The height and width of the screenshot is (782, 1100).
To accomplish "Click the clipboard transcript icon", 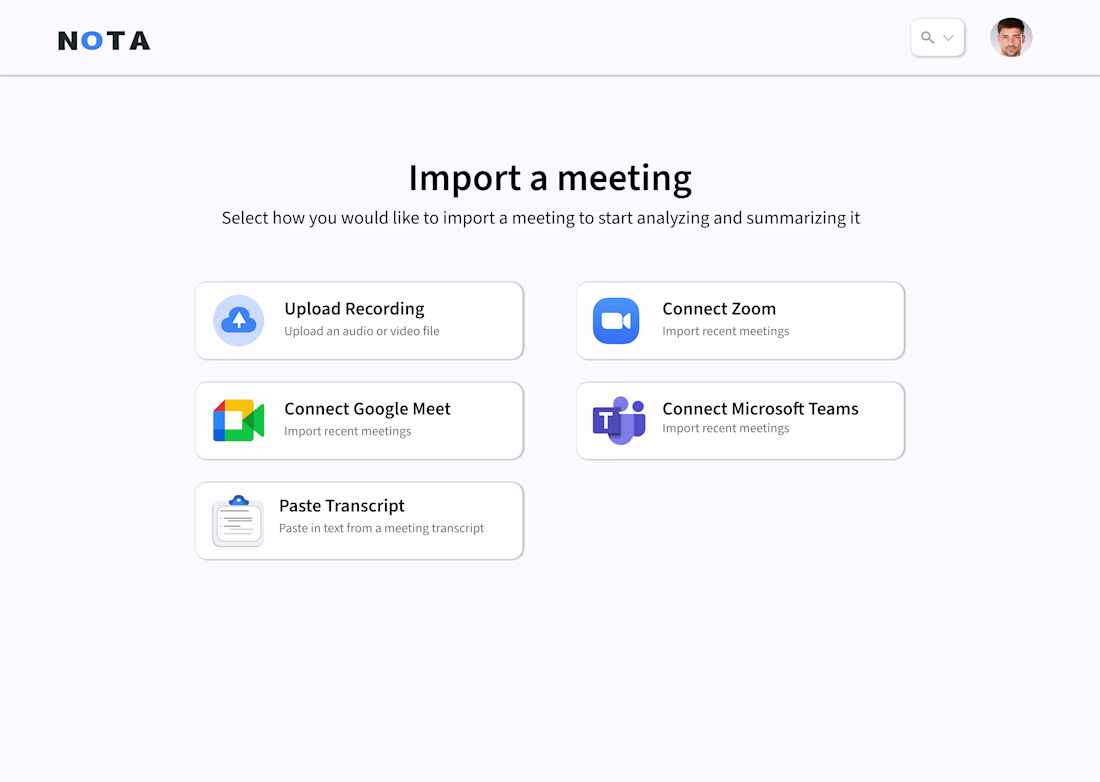I will click(x=238, y=520).
